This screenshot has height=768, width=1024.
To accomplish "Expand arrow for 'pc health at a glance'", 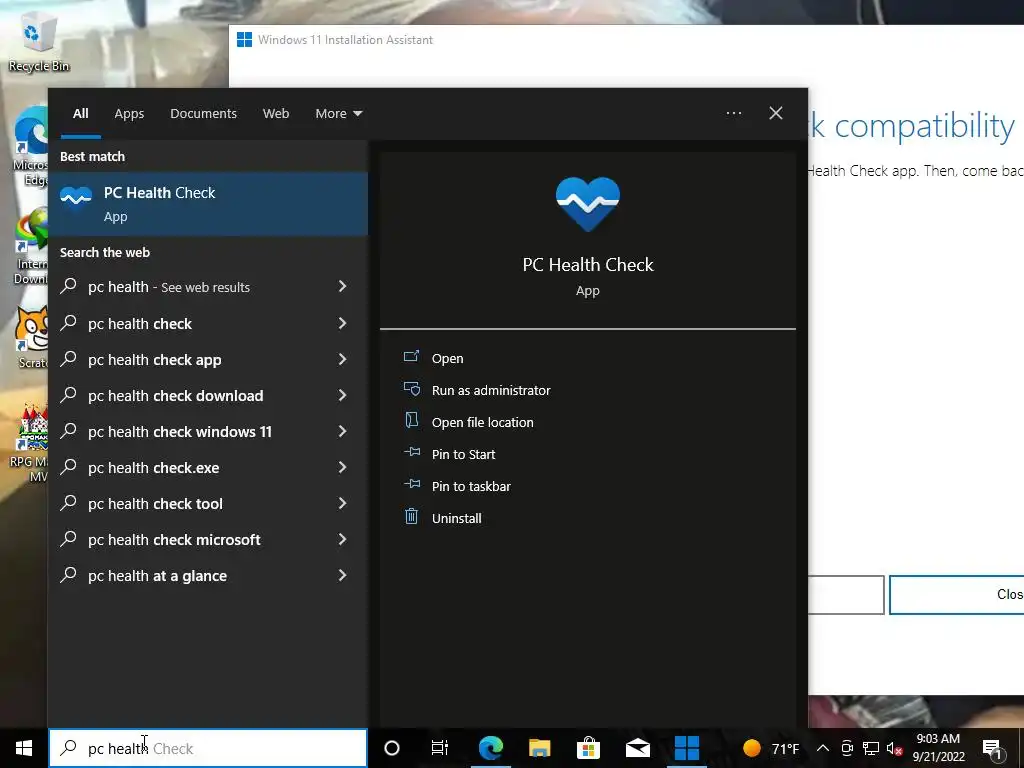I will [342, 575].
